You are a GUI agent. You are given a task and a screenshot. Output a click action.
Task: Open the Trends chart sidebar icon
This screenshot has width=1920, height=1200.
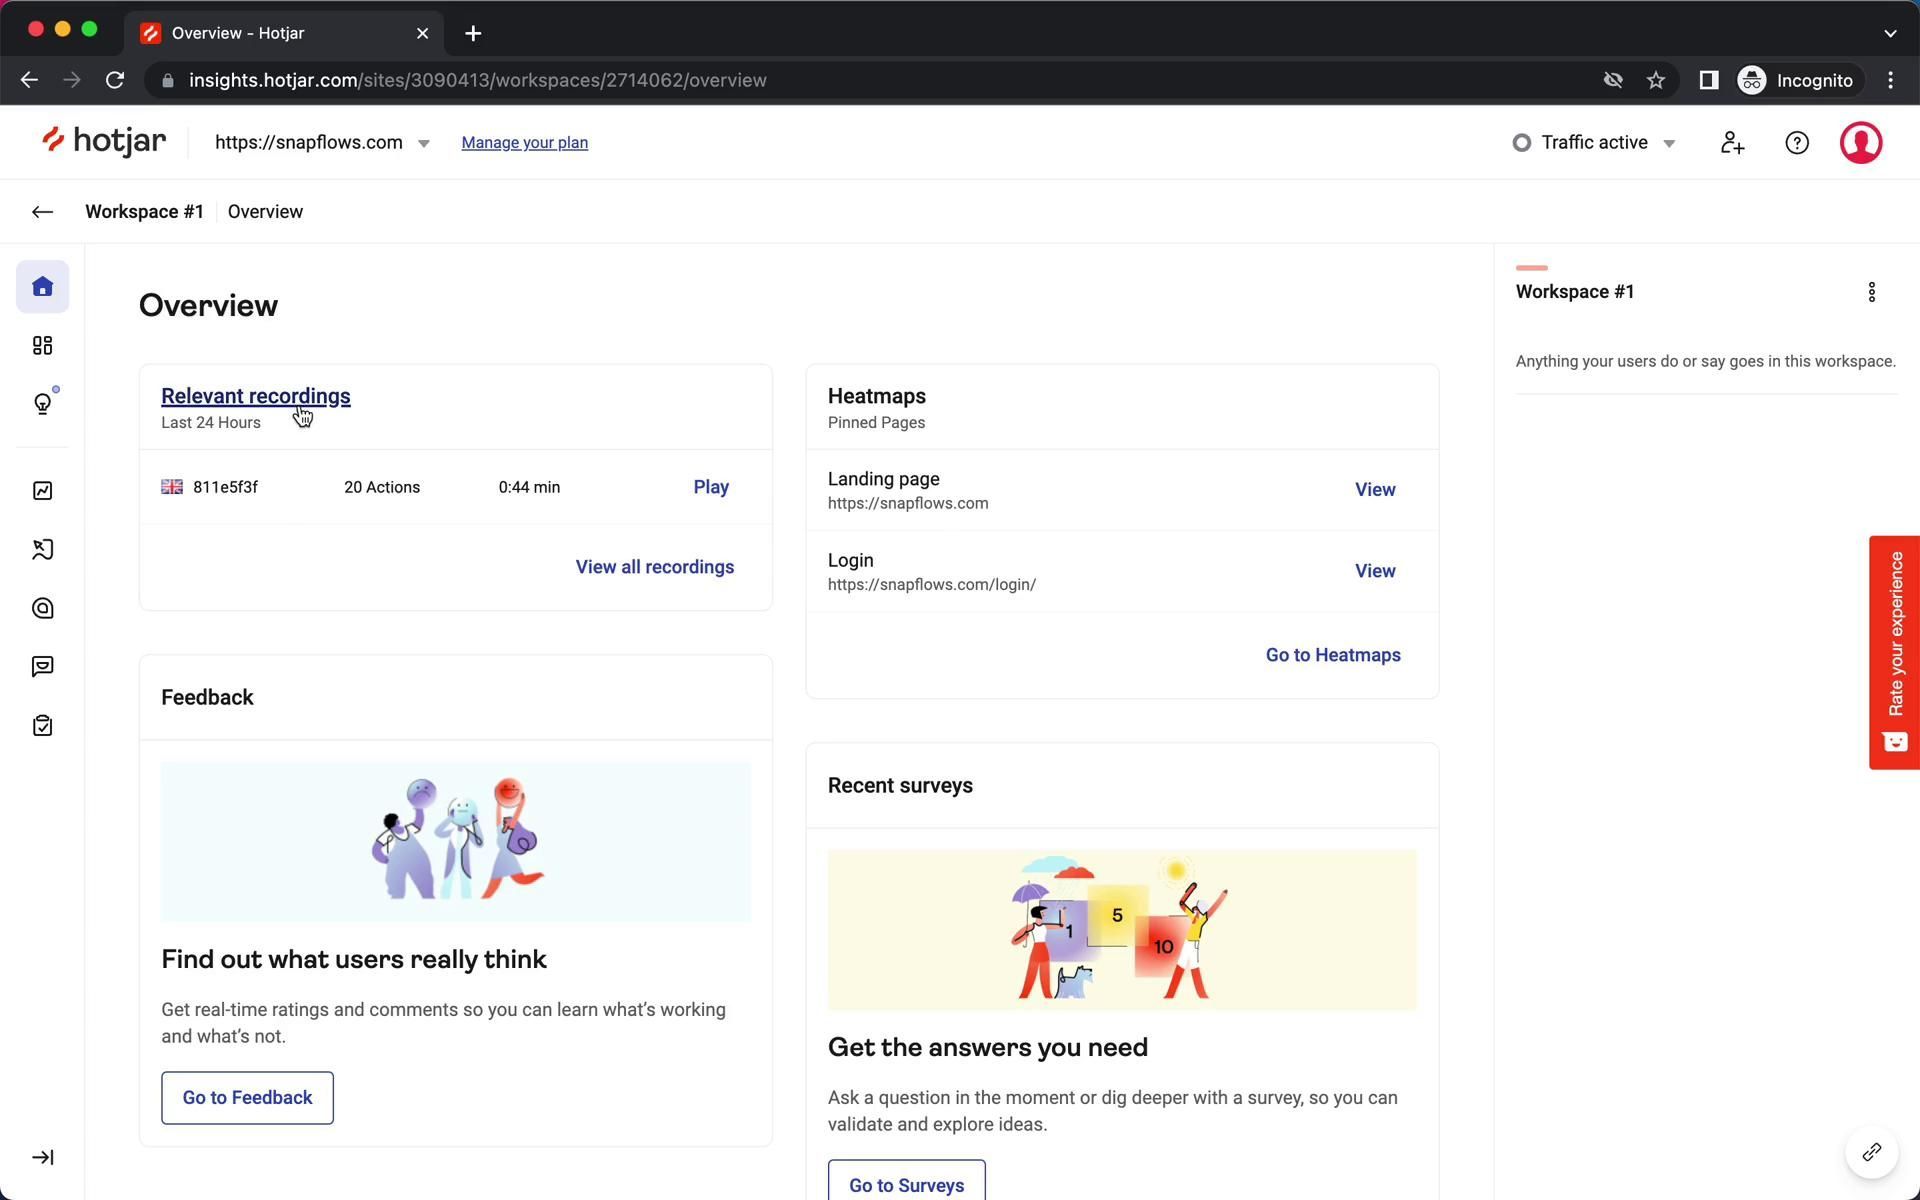(x=42, y=490)
